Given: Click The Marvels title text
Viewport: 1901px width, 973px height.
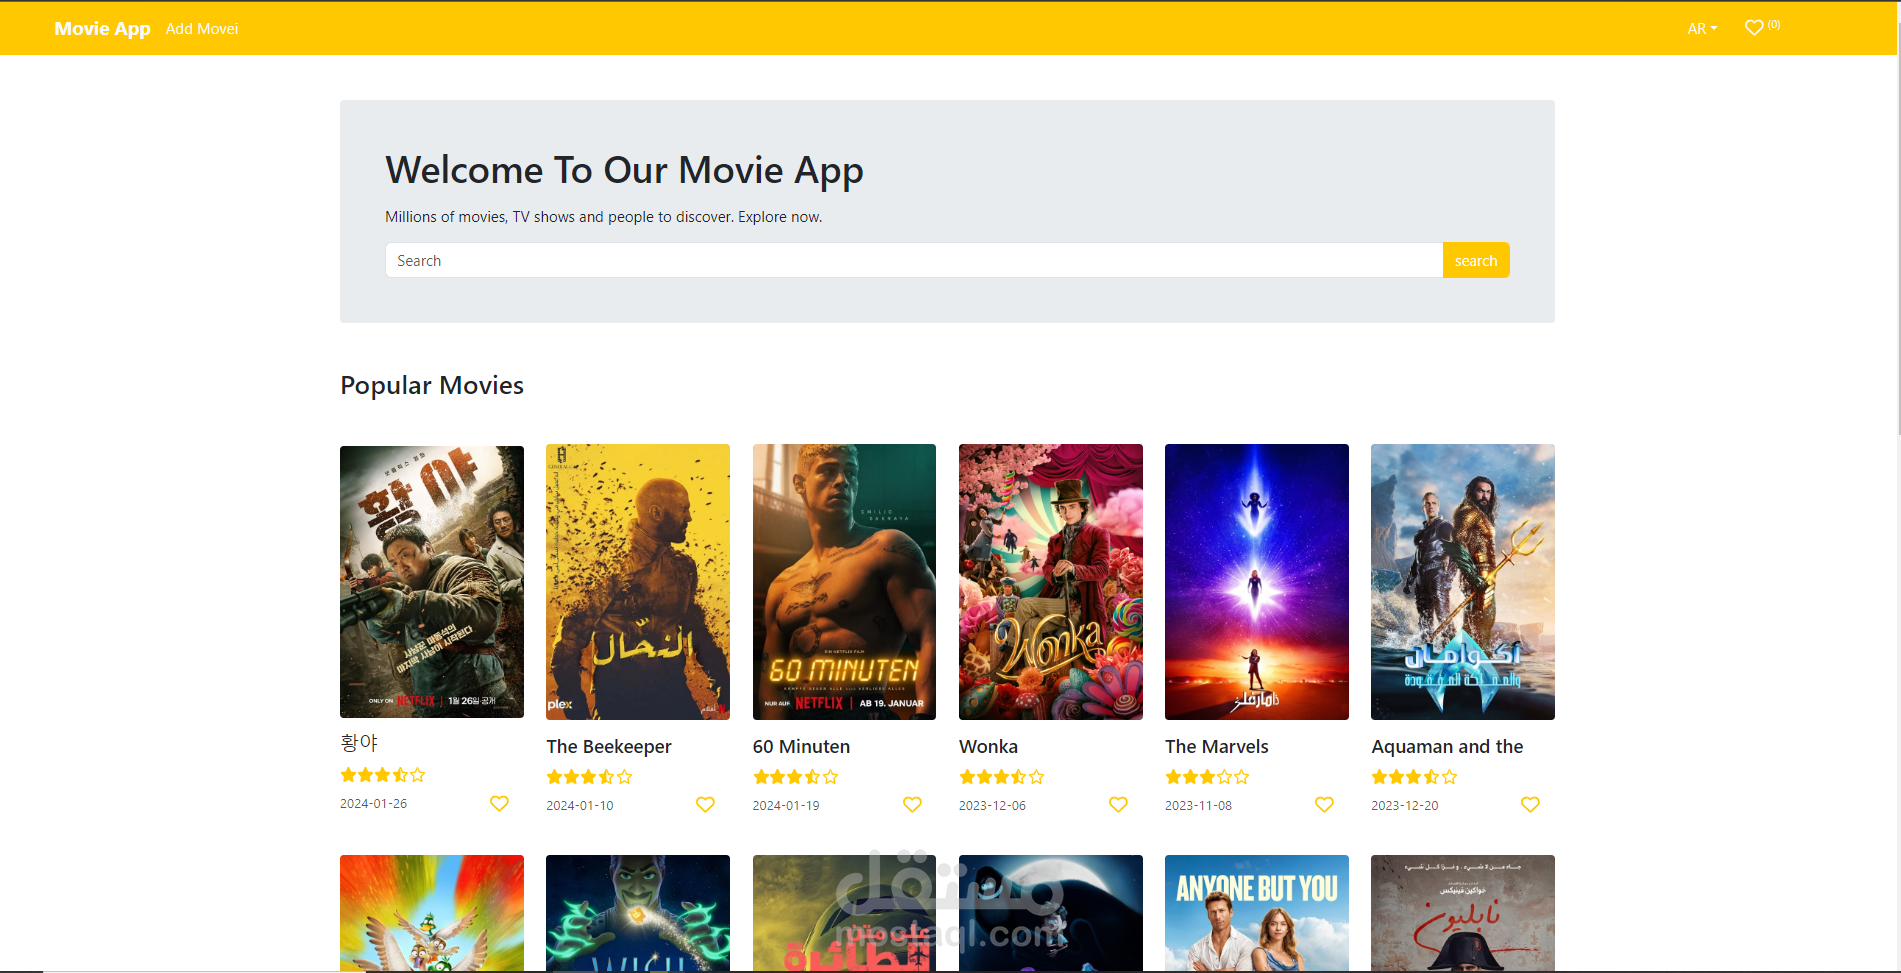Looking at the screenshot, I should (1216, 746).
